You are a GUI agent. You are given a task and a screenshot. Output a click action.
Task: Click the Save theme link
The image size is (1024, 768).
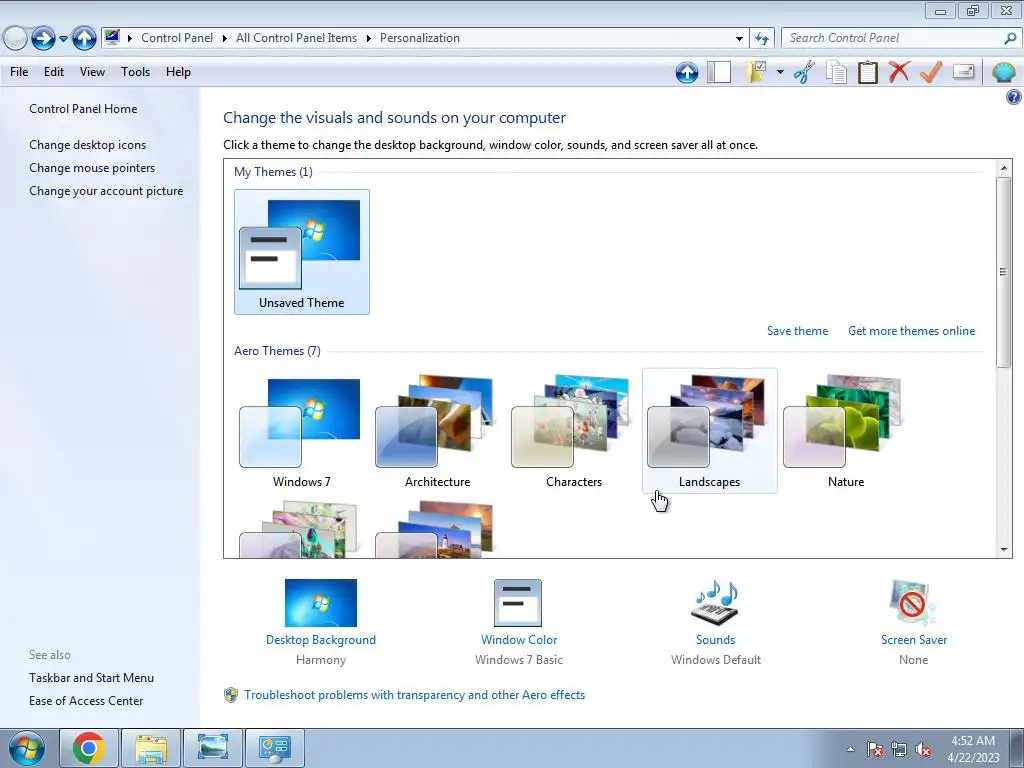[x=797, y=331]
